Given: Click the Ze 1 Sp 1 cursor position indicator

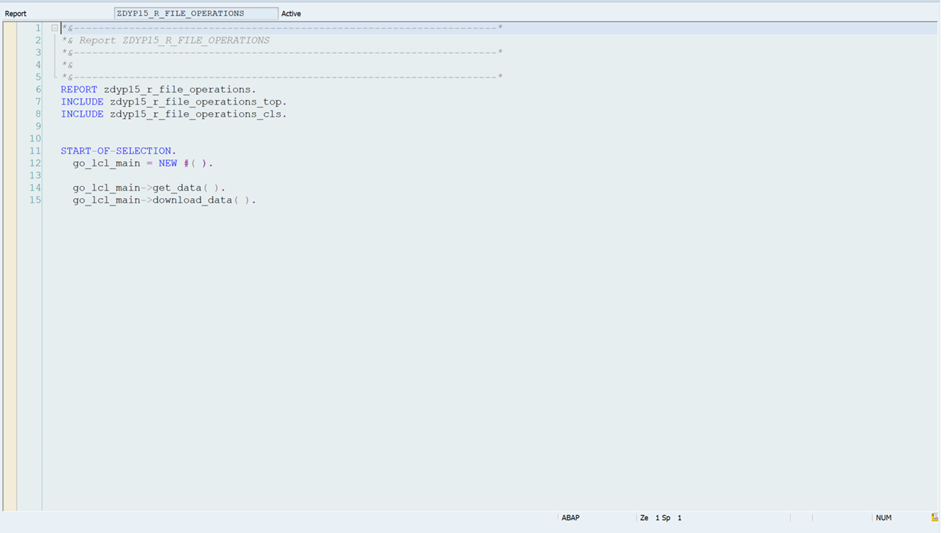Looking at the screenshot, I should (x=660, y=518).
